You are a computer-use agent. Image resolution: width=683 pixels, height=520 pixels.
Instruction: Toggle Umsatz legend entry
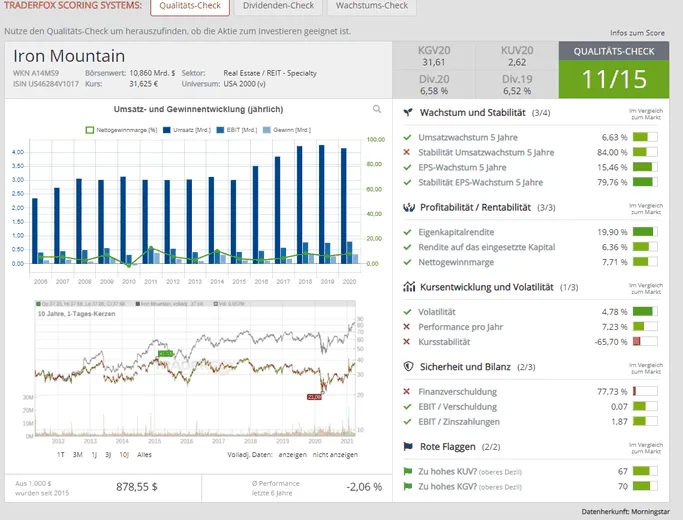coord(187,130)
